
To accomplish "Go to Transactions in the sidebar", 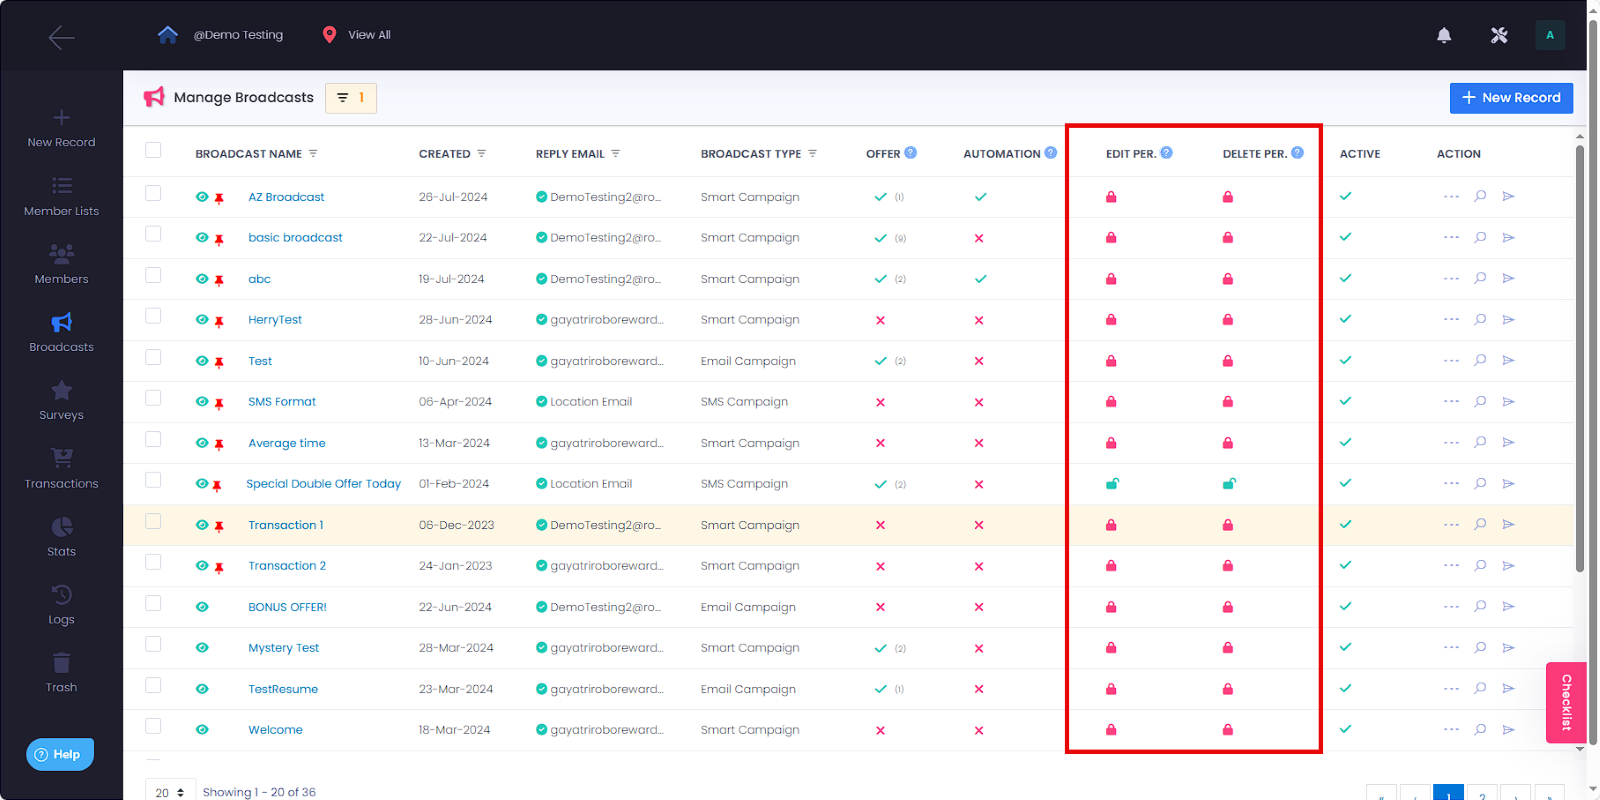I will point(61,469).
